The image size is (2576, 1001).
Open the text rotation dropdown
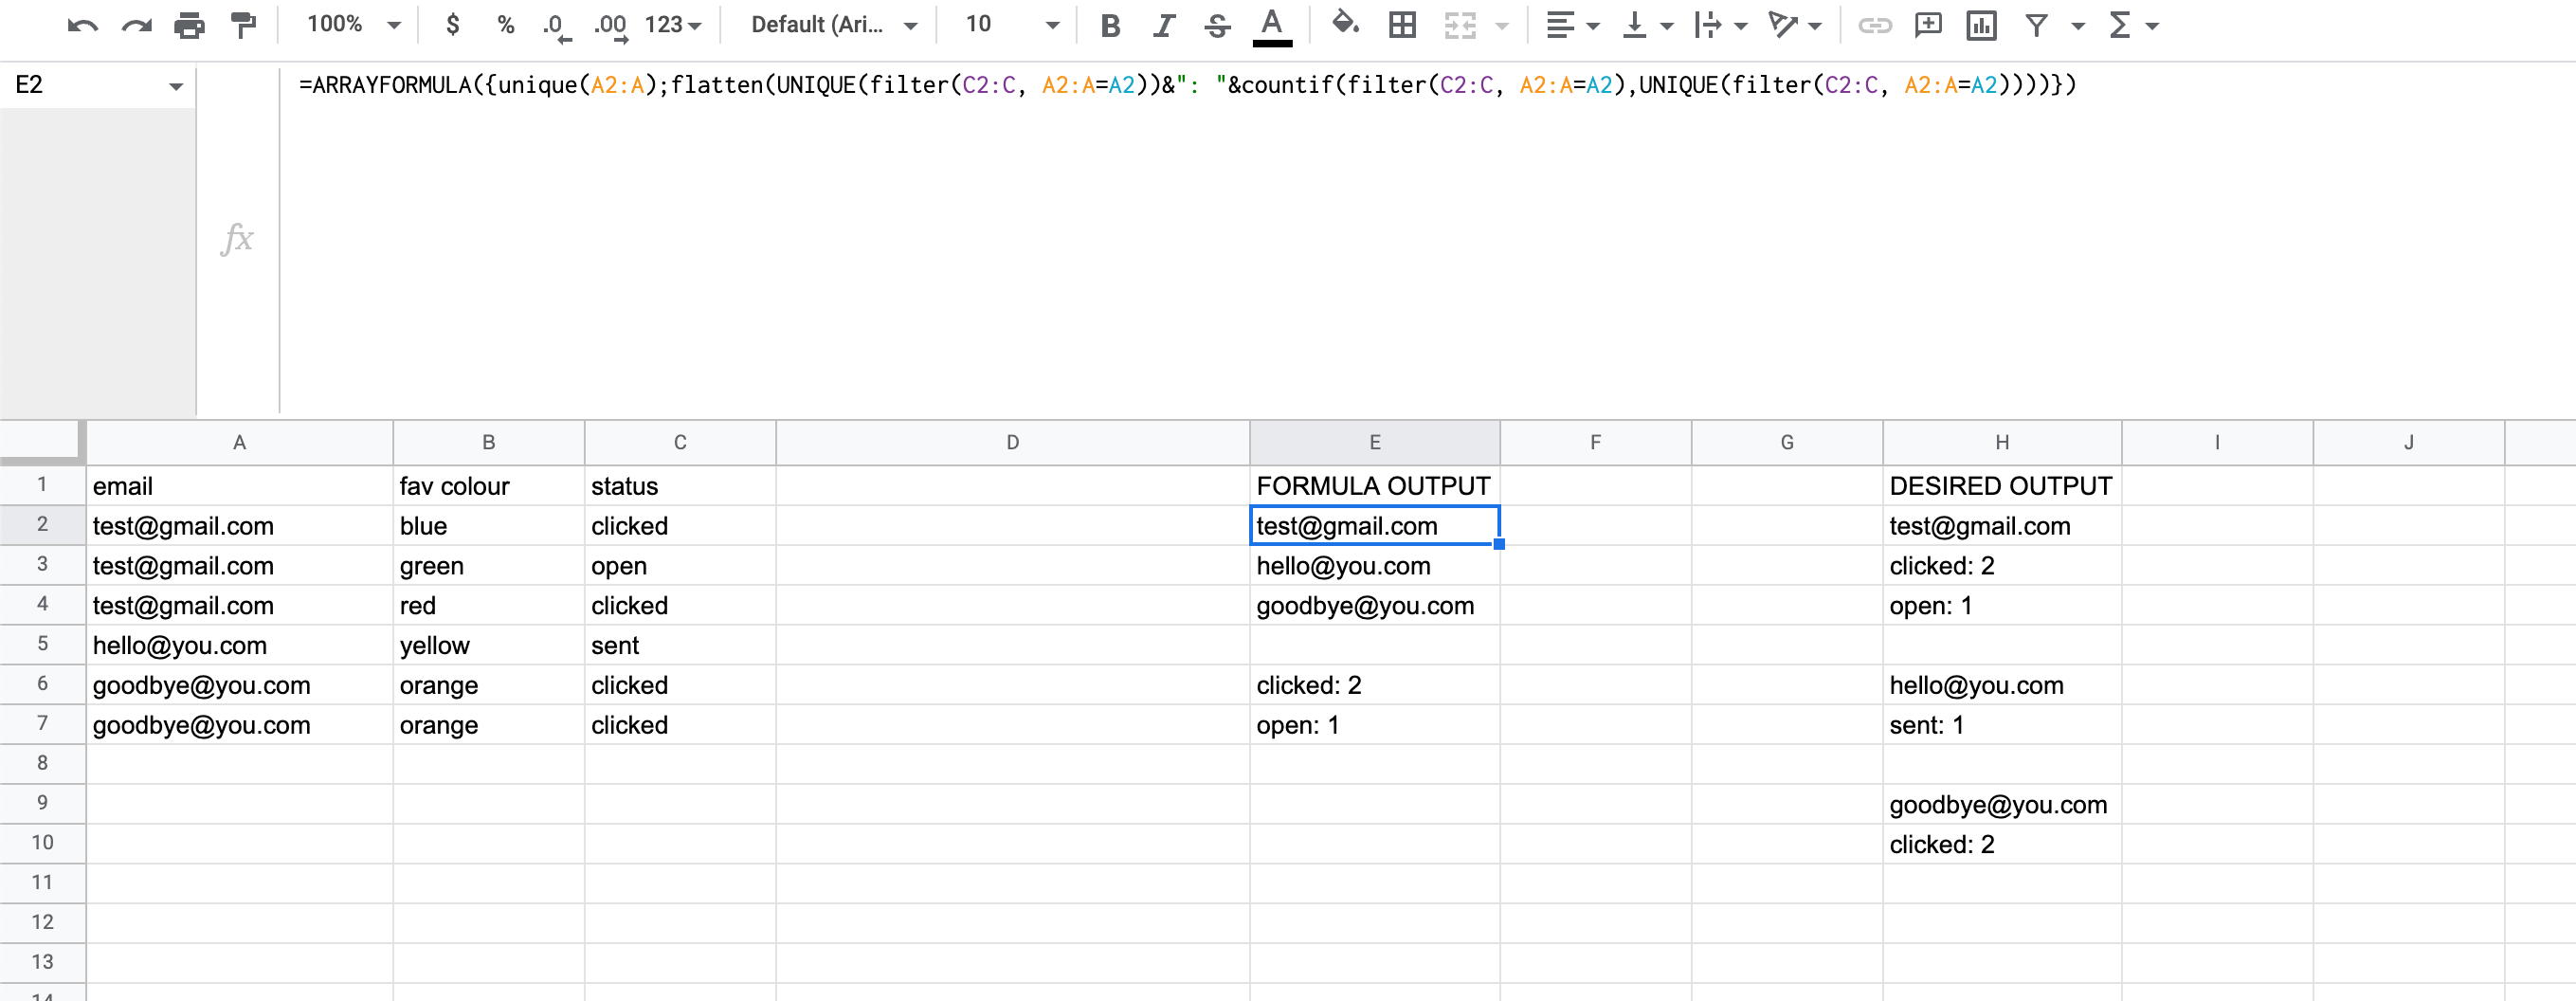(x=1794, y=25)
